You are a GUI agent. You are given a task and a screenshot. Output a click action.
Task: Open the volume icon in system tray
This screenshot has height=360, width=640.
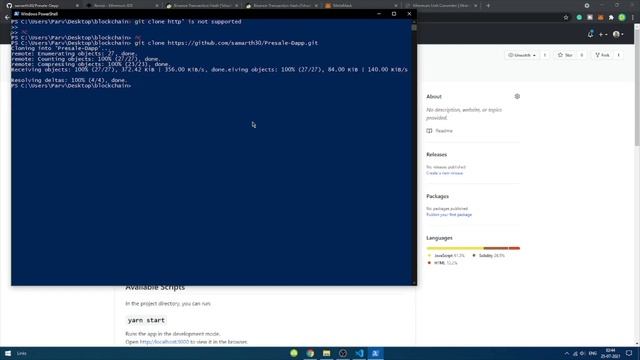[x=582, y=353]
